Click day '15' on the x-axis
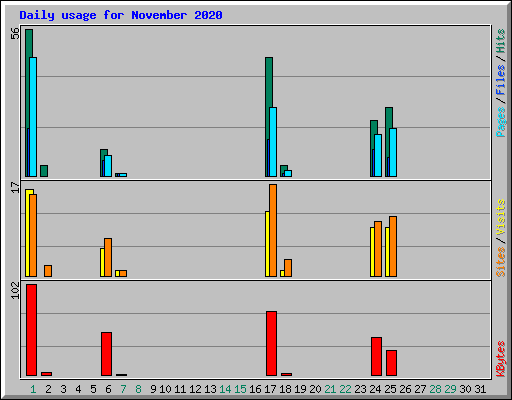Viewport: 512px width, 400px height. 240,389
